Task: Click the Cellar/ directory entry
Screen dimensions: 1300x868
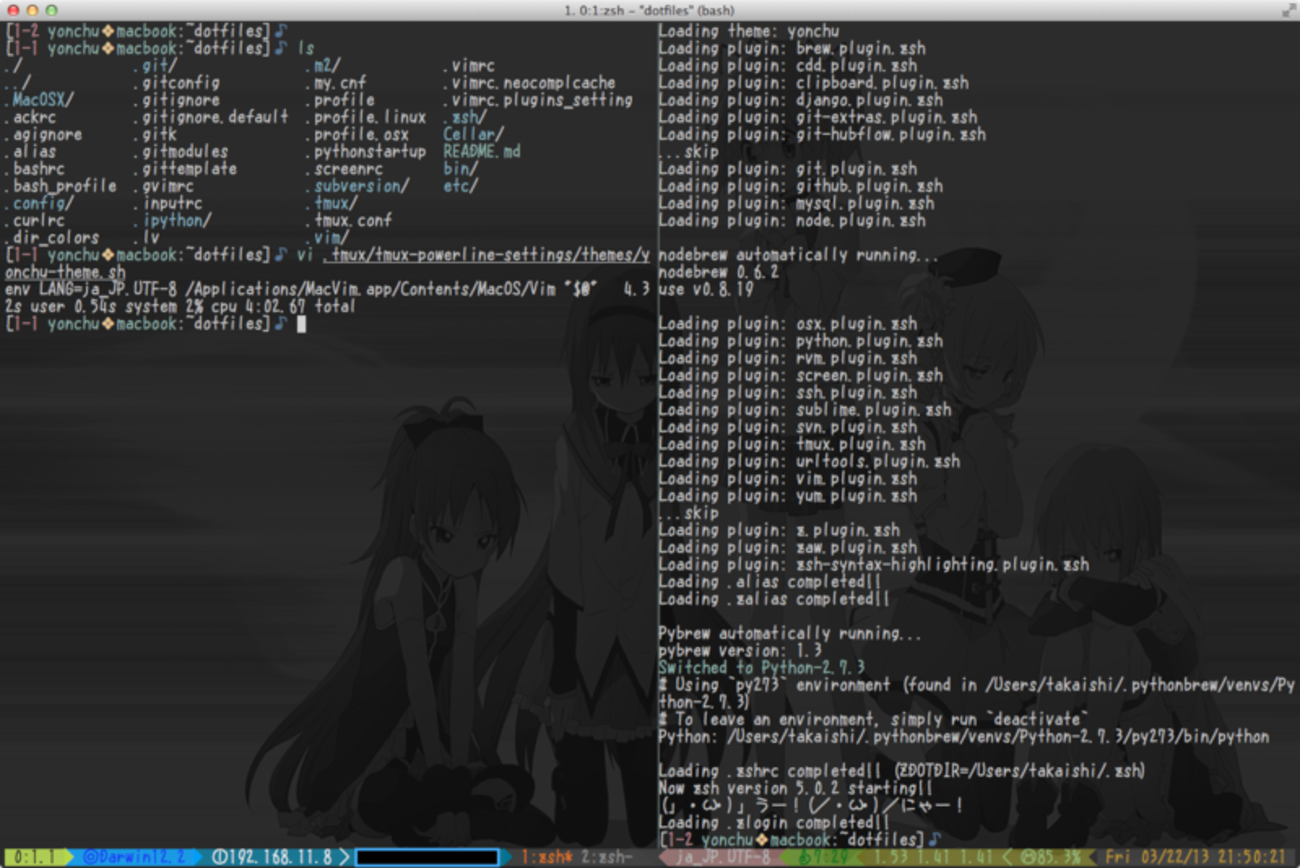Action: [x=474, y=135]
